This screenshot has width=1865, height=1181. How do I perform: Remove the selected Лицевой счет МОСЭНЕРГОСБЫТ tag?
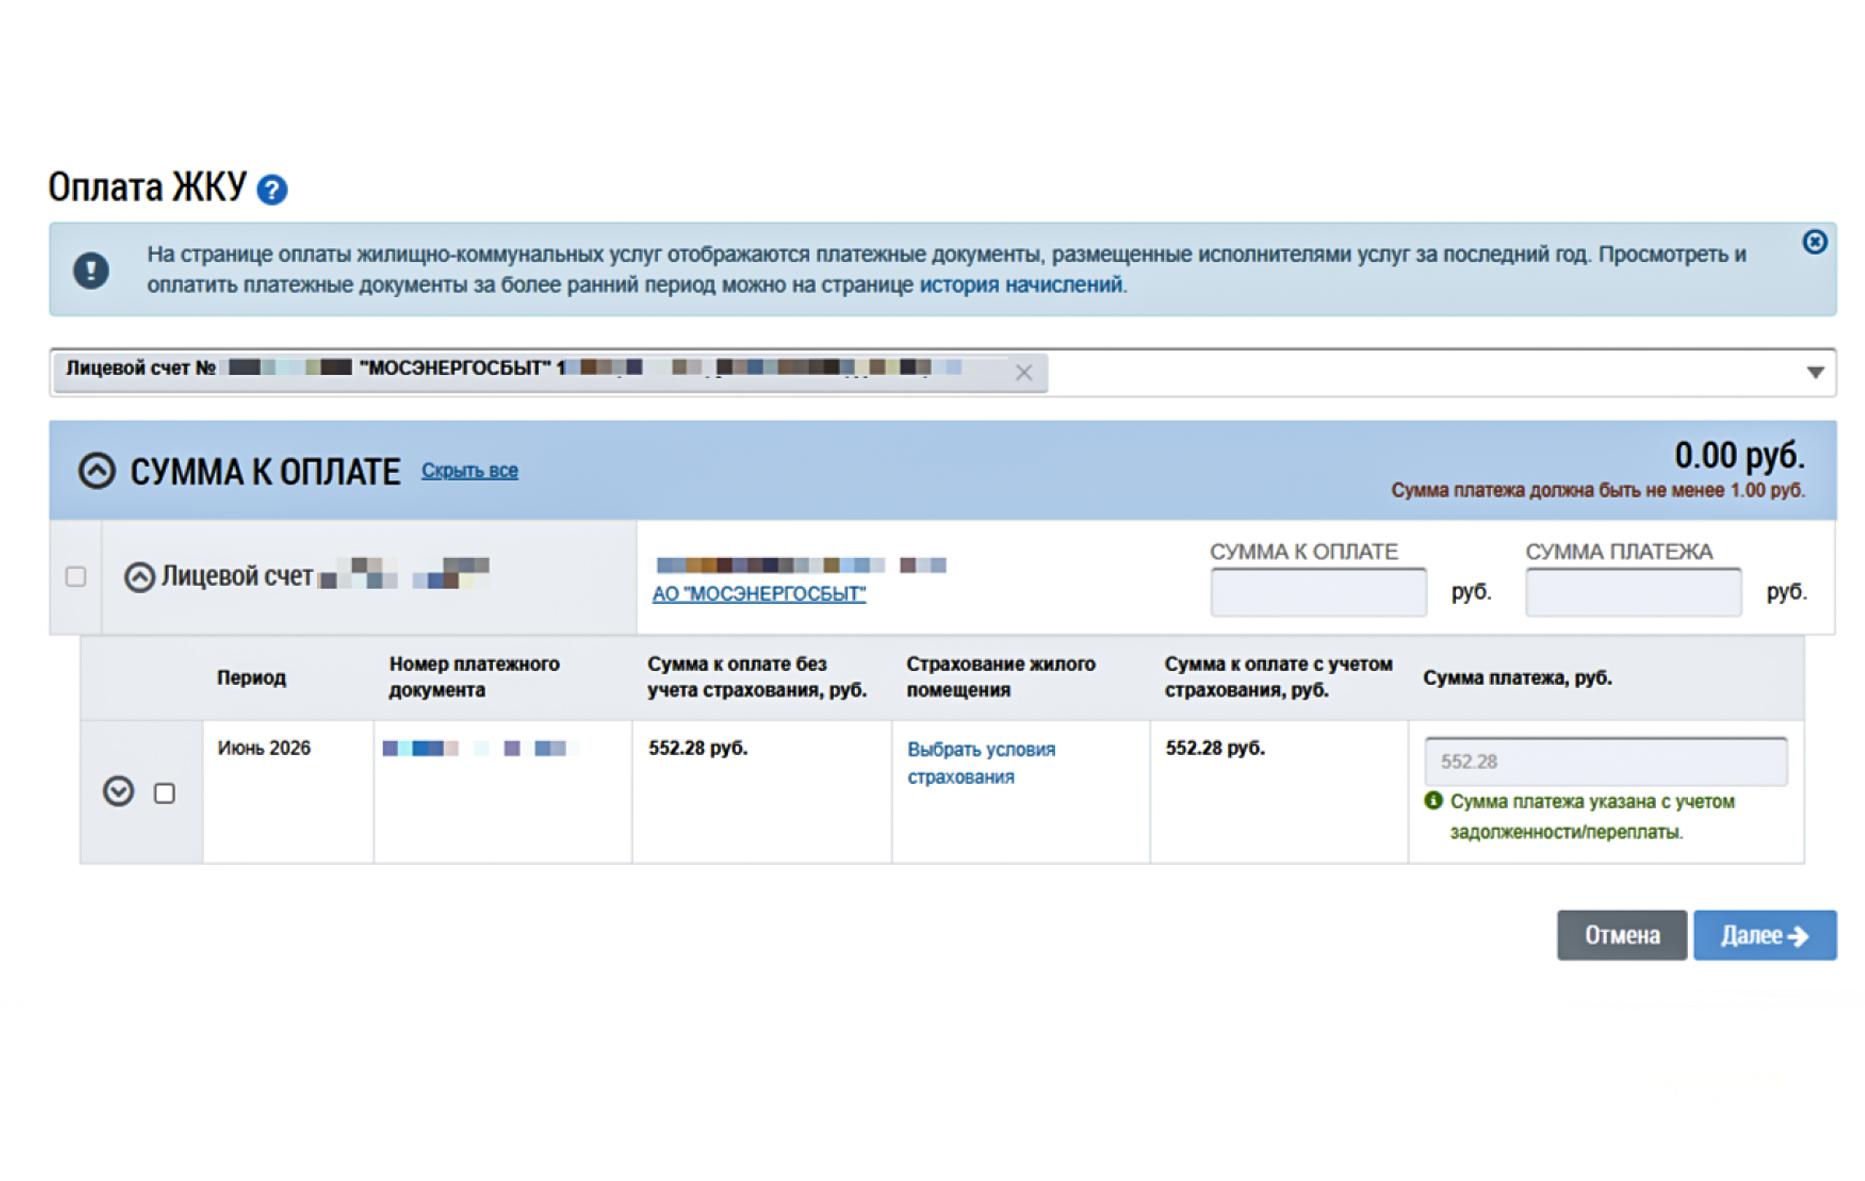click(x=1023, y=373)
